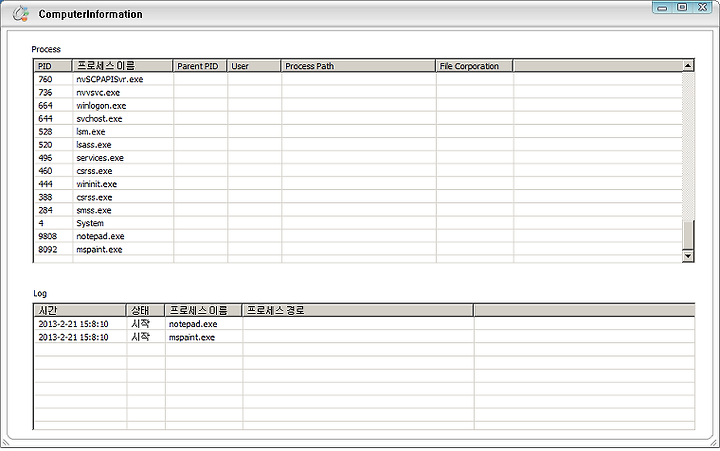Click the Parent PID column header

(x=200, y=66)
